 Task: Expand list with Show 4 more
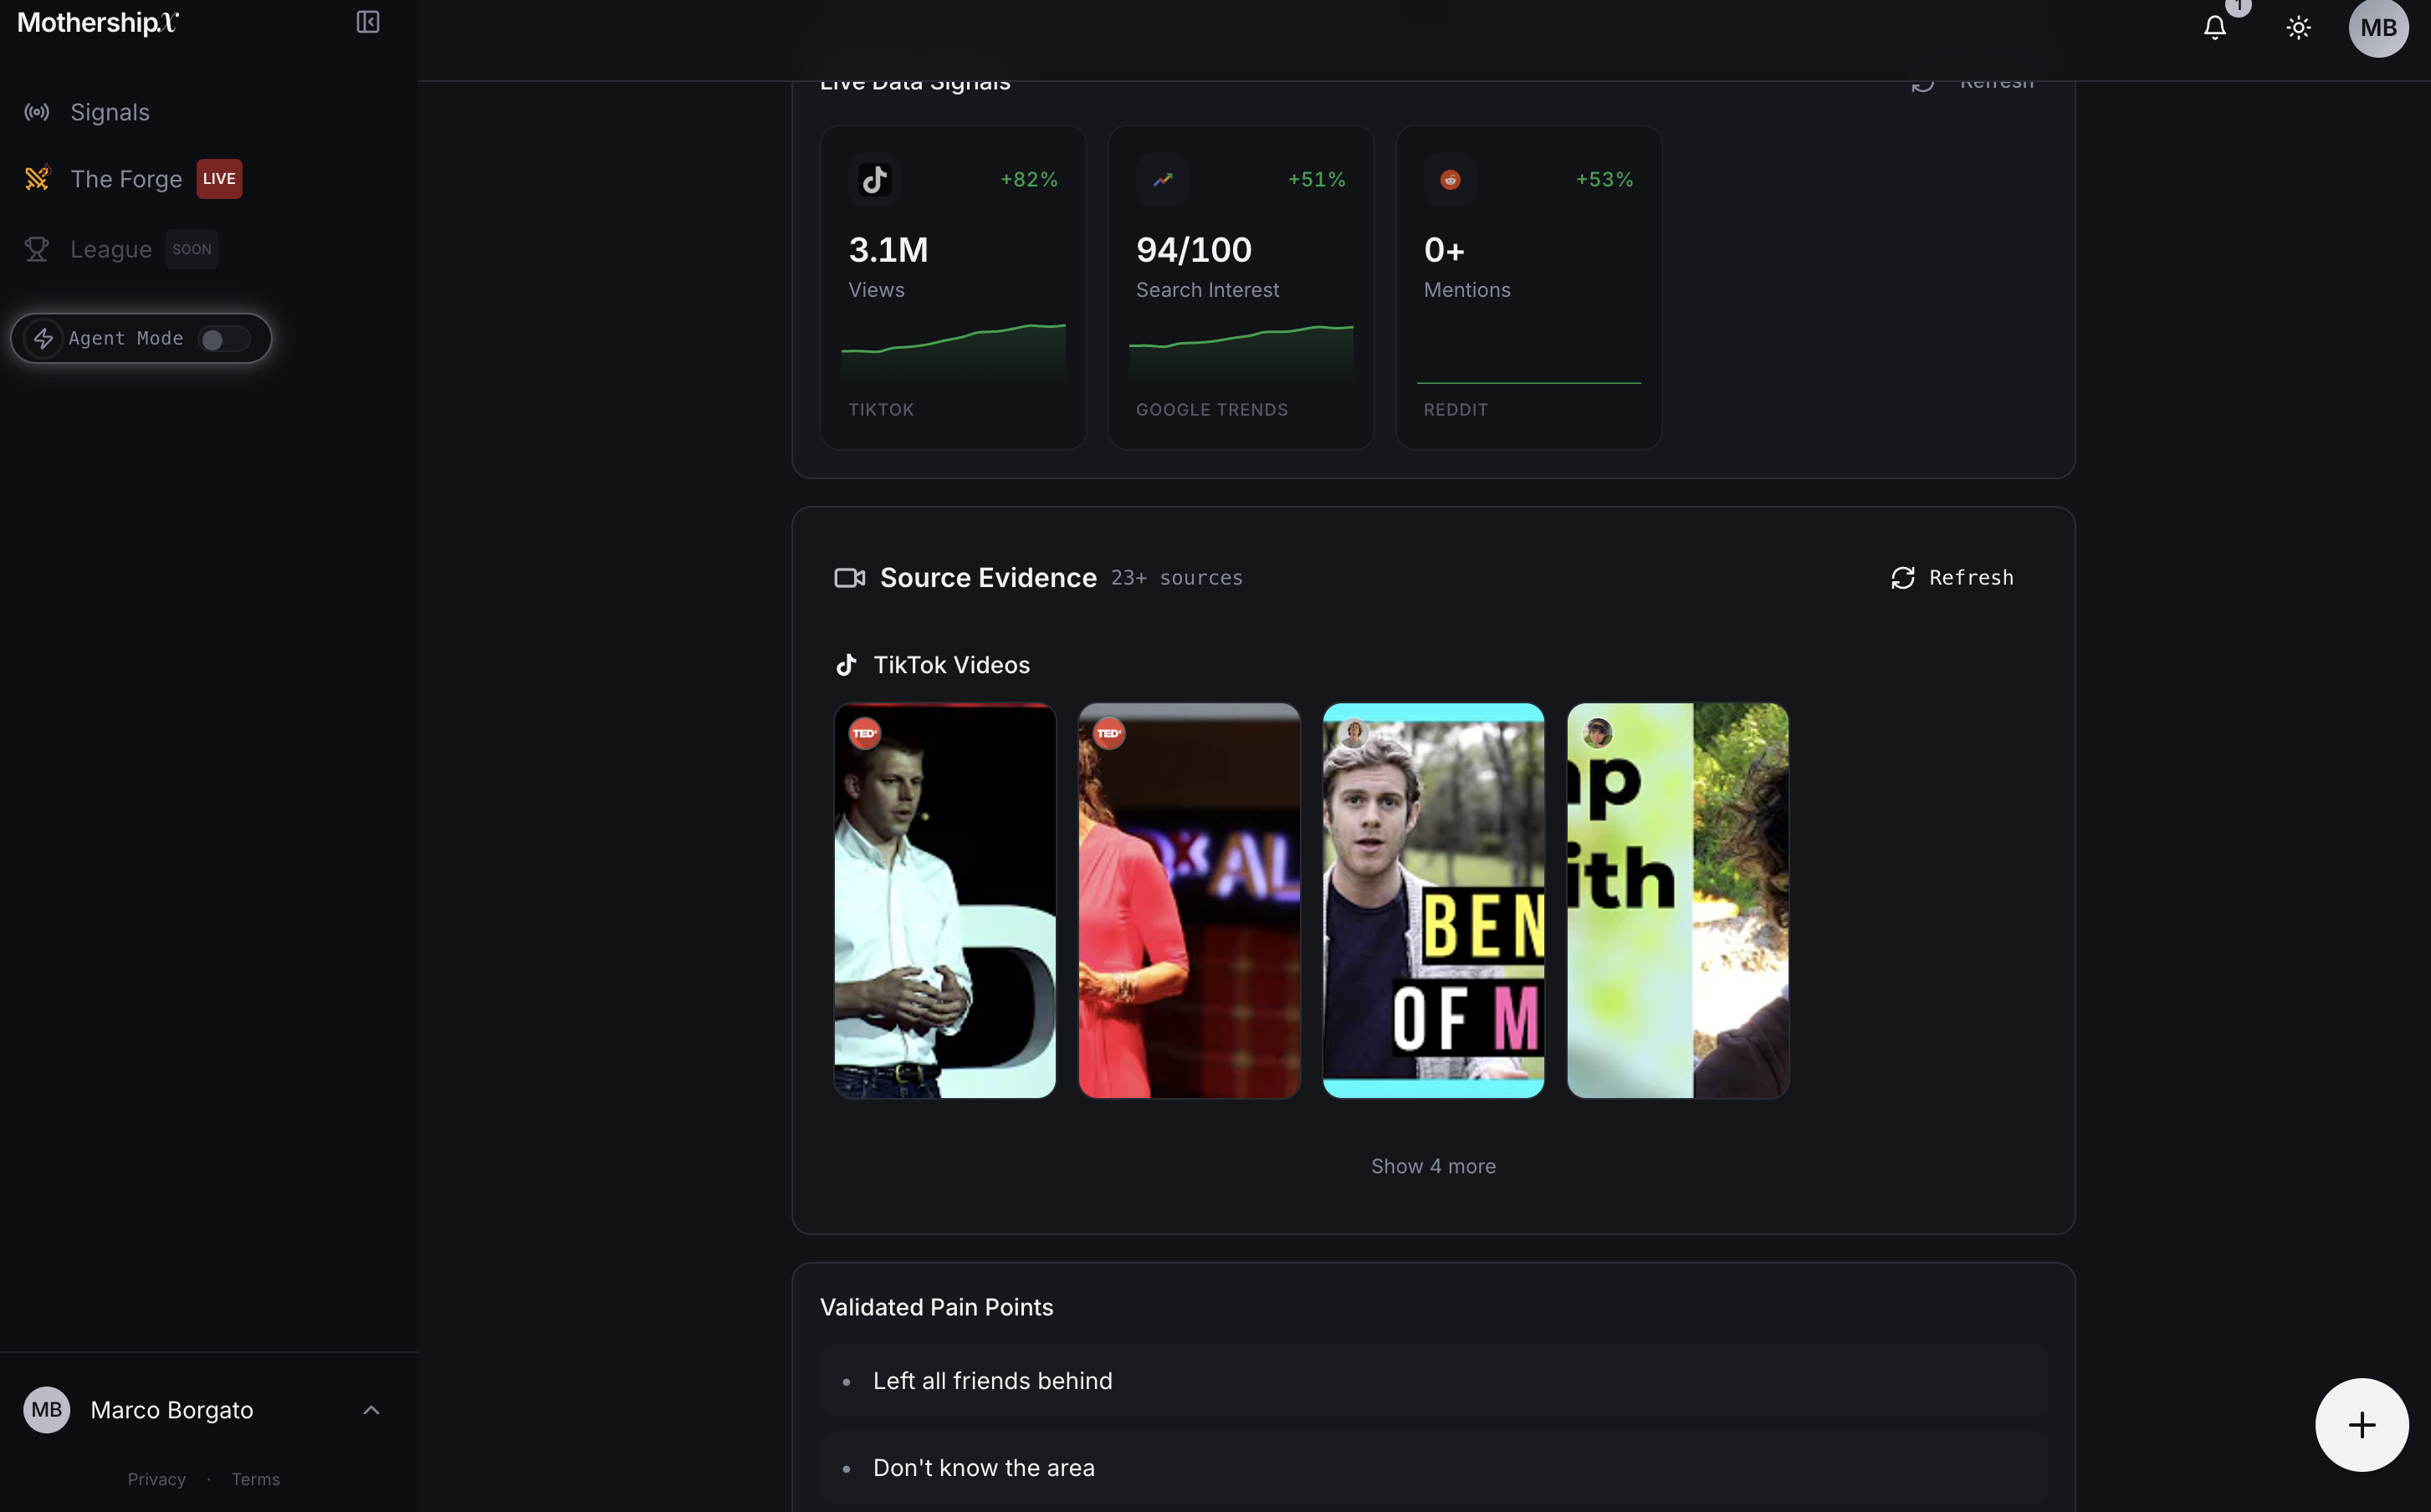[x=1432, y=1166]
